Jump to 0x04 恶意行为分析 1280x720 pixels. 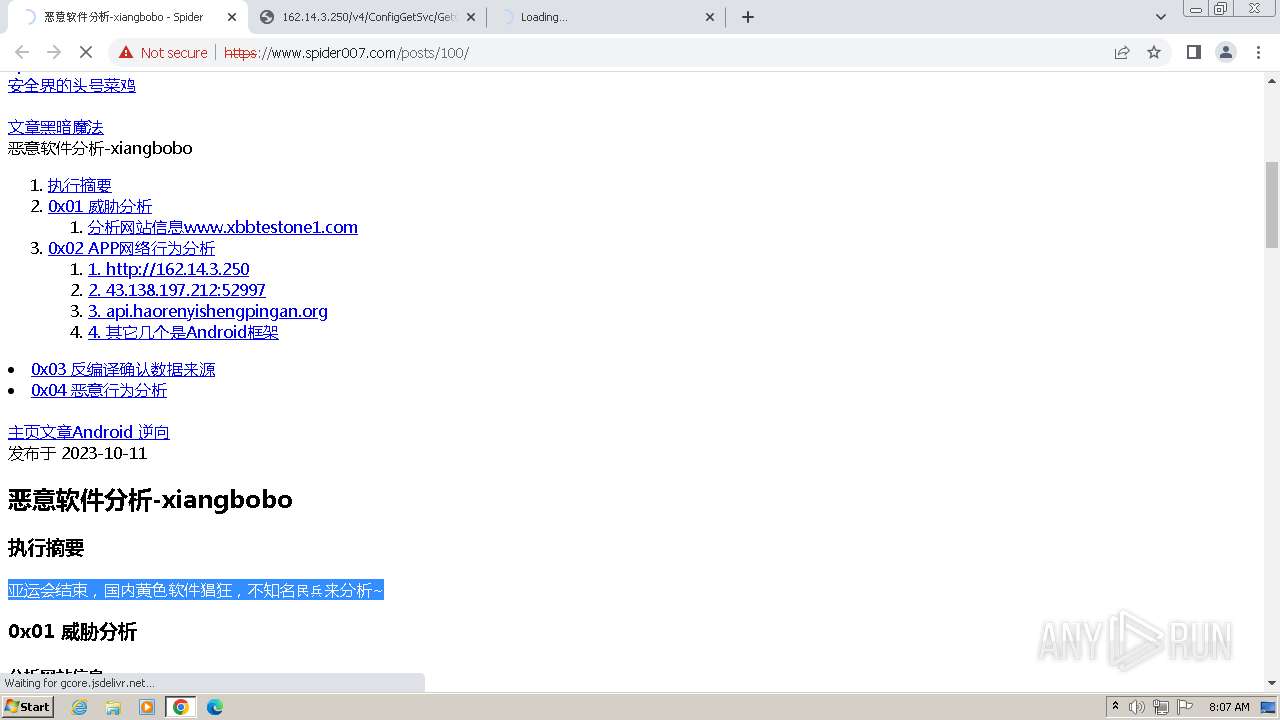[x=99, y=390]
